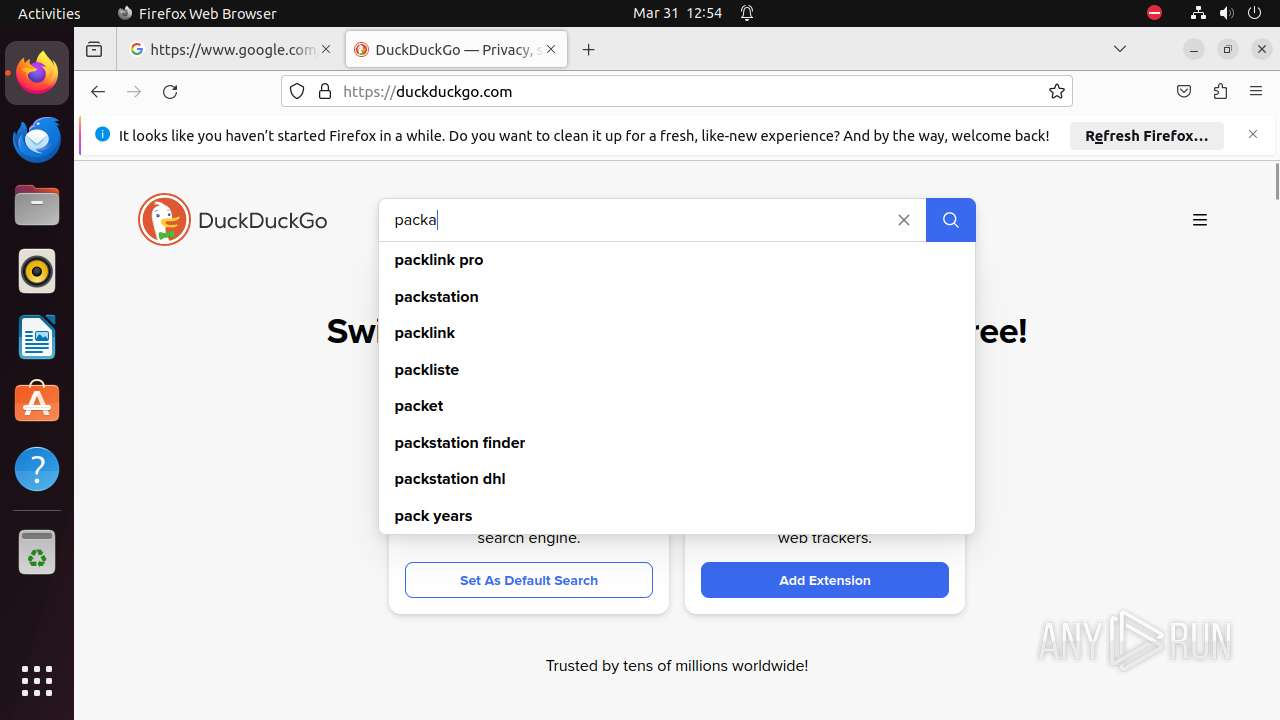Click the notification bell in the top bar
The width and height of the screenshot is (1280, 720).
(747, 13)
